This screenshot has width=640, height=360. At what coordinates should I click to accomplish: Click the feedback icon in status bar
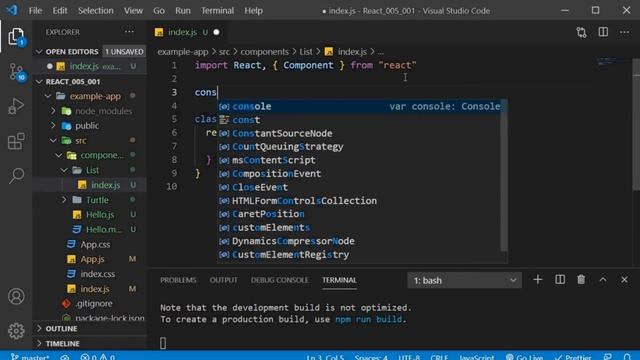coord(608,357)
